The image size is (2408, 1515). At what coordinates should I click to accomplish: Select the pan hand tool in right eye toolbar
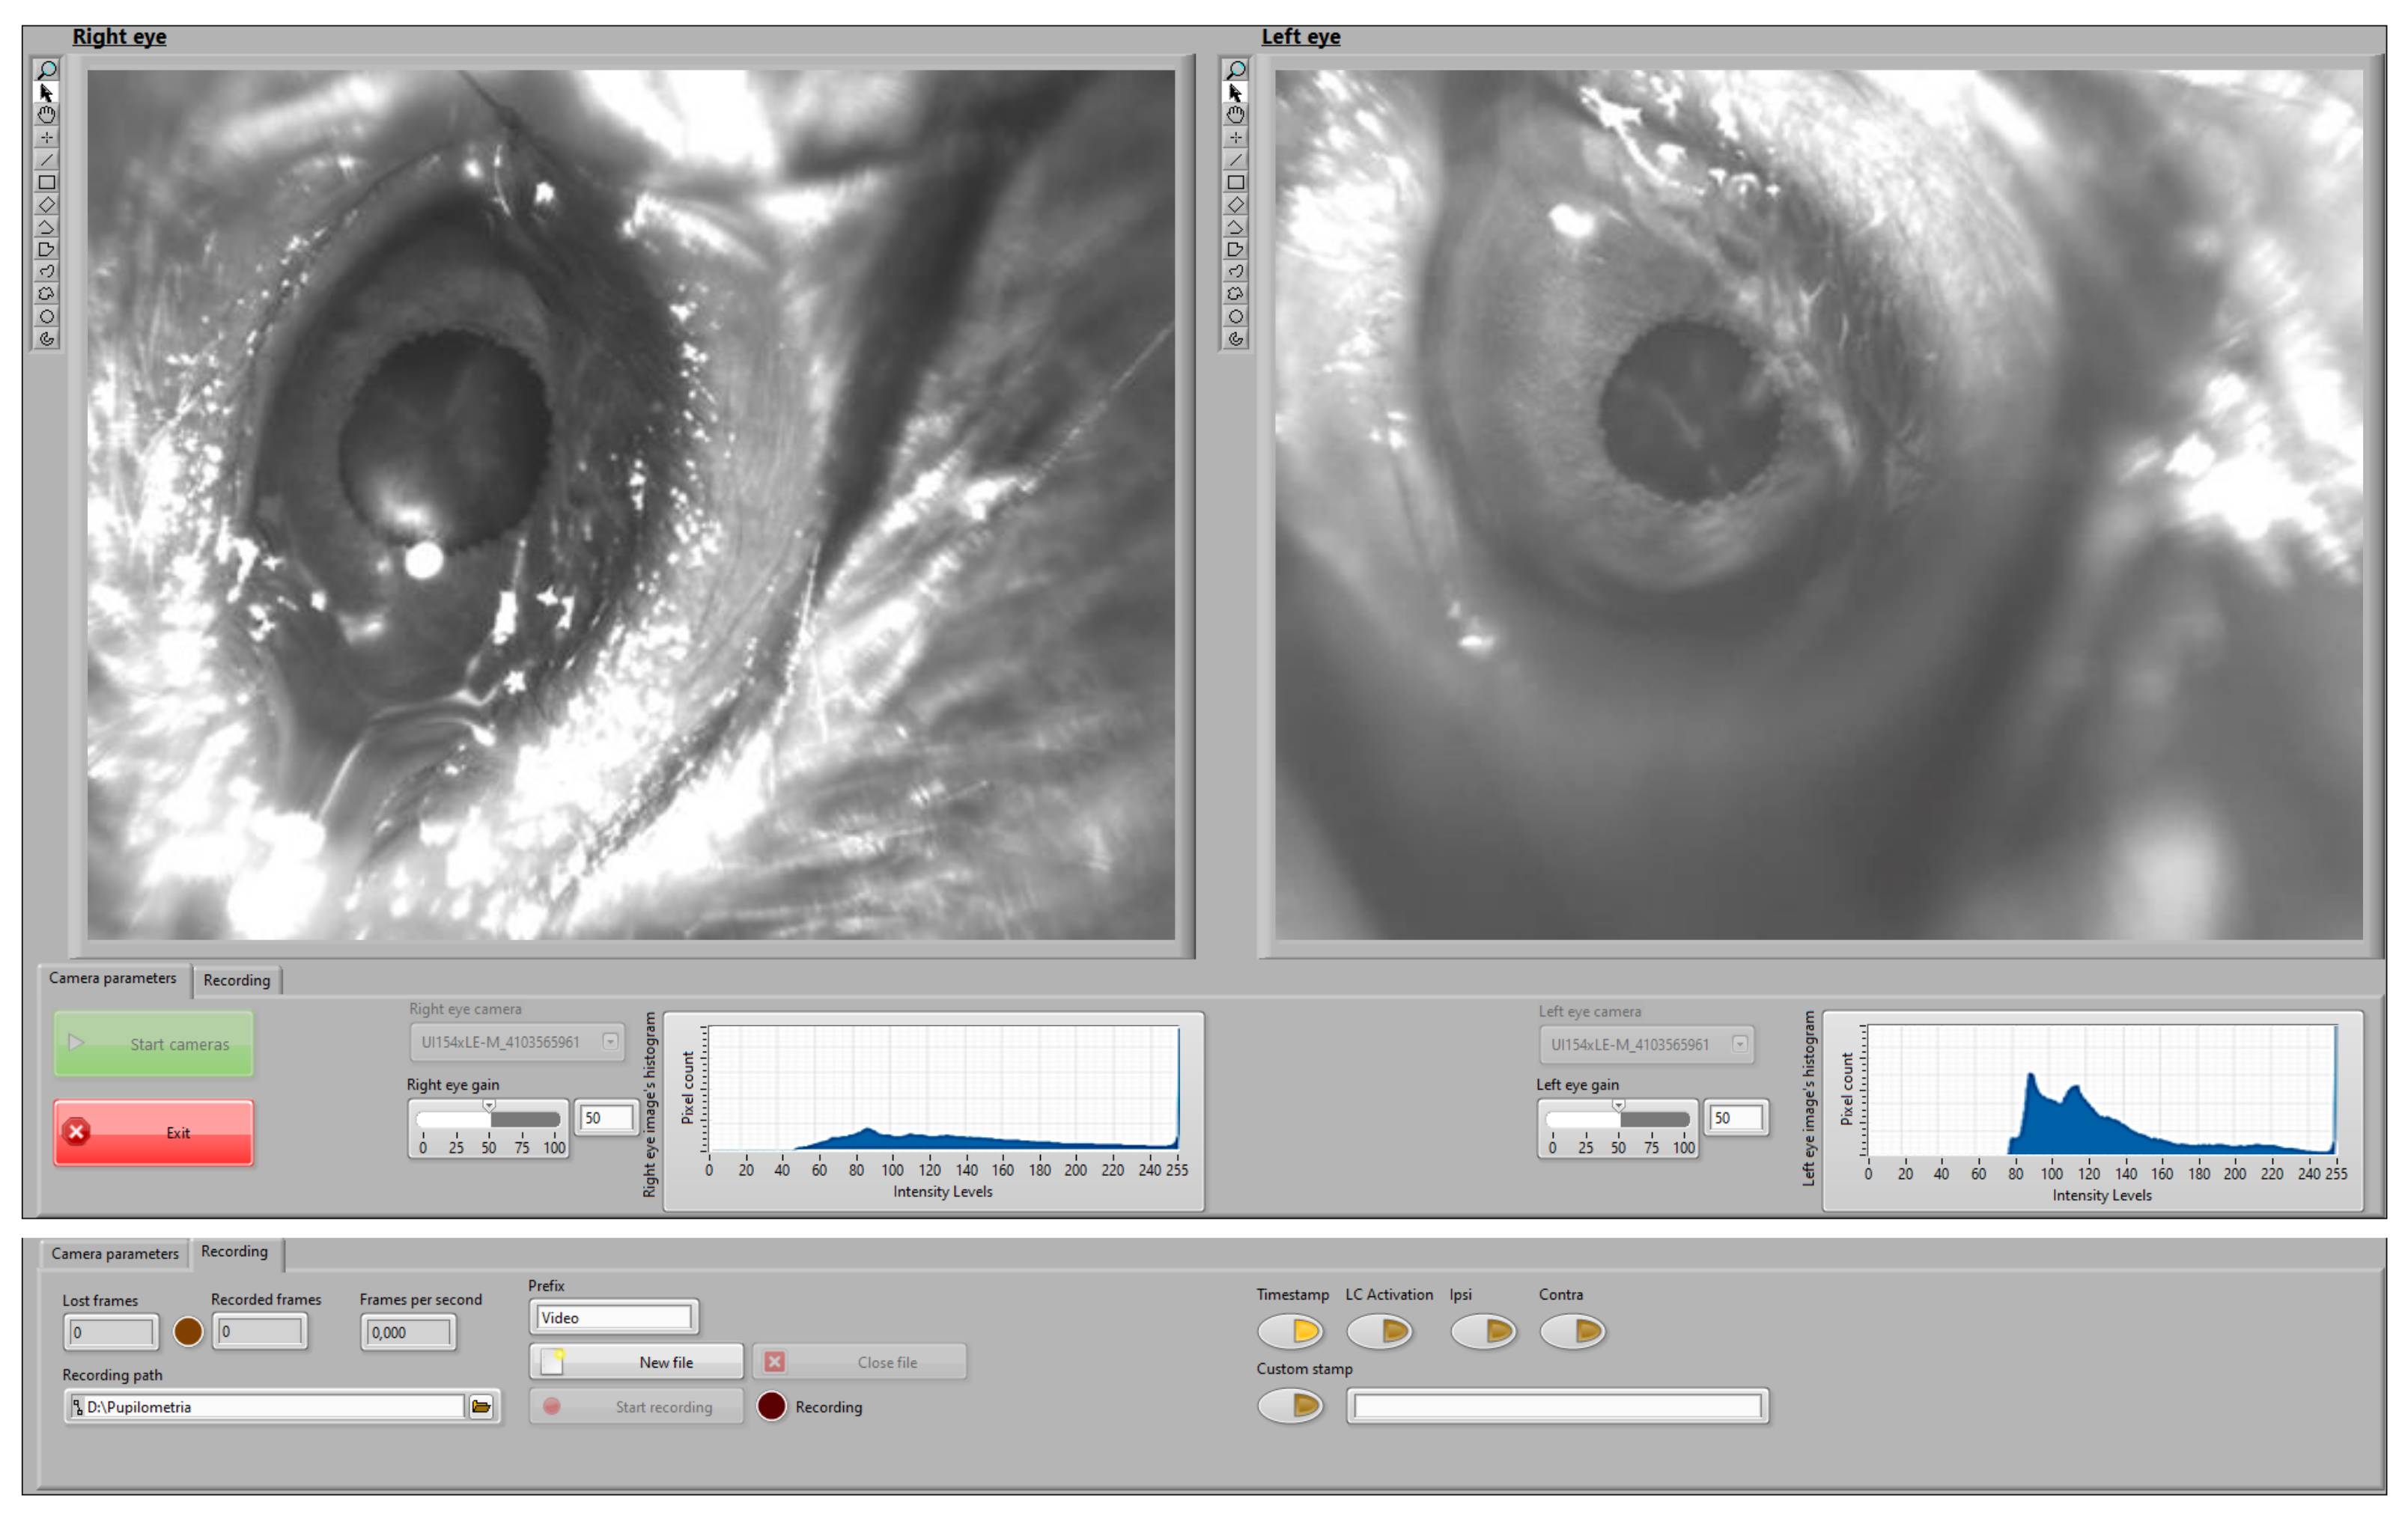[47, 114]
